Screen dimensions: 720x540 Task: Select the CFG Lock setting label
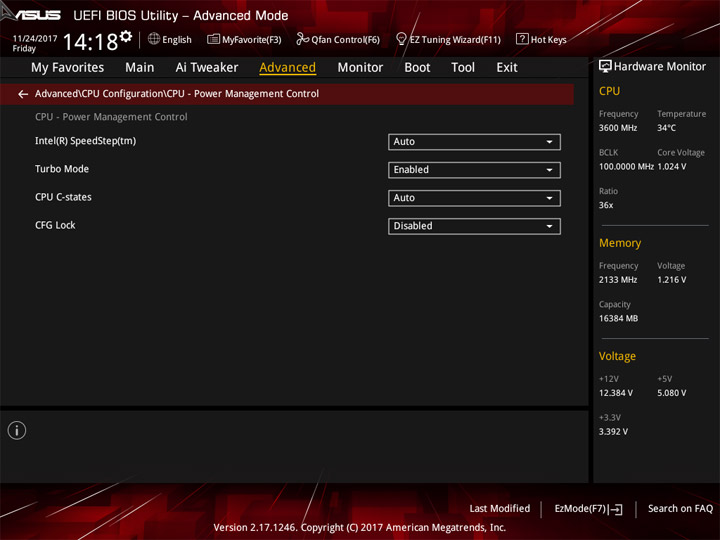(55, 225)
